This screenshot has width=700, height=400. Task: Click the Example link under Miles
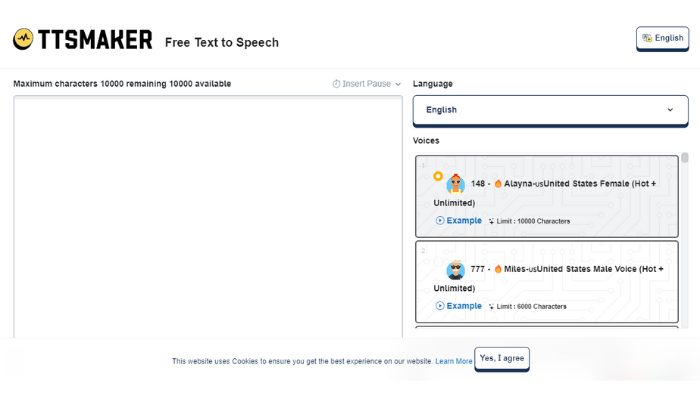tap(464, 306)
